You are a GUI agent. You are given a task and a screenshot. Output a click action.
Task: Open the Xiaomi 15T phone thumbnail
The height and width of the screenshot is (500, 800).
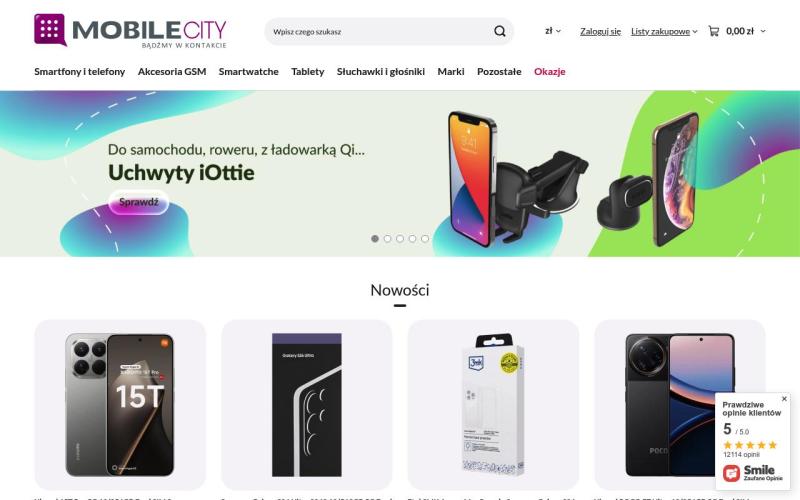pyautogui.click(x=120, y=405)
